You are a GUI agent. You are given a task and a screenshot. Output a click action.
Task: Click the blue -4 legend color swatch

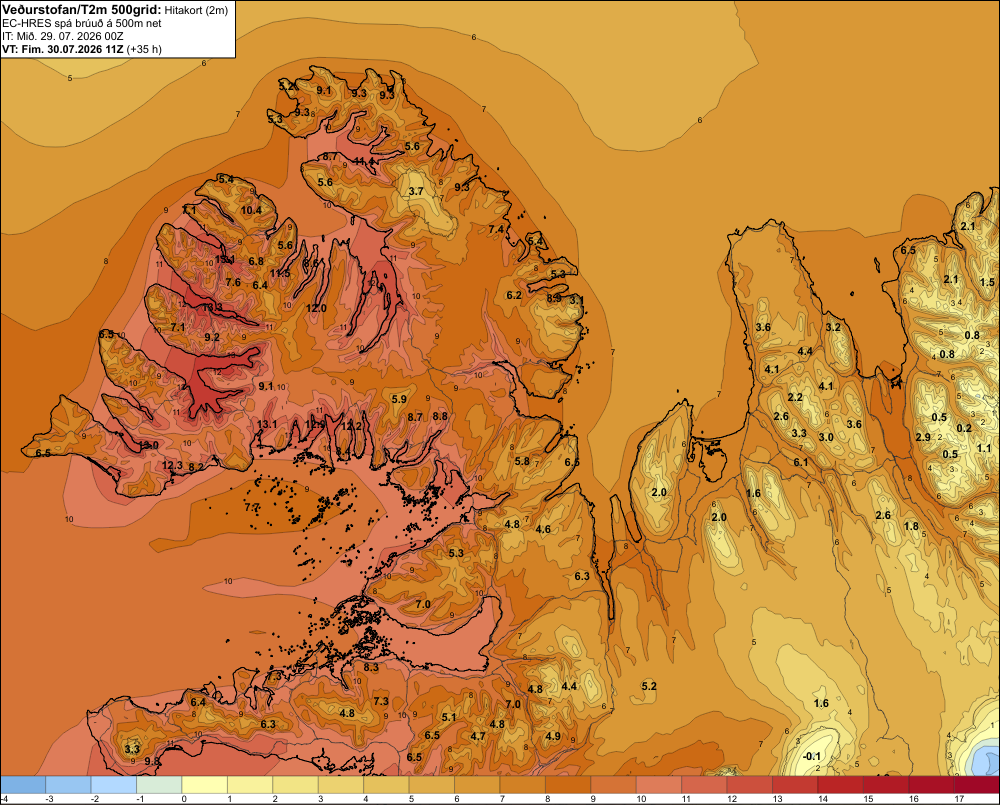pos(23,785)
